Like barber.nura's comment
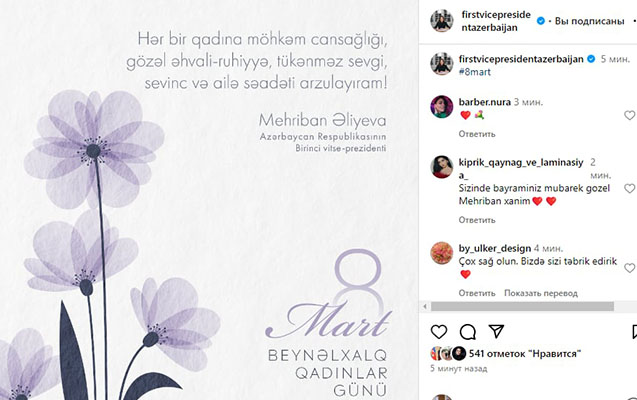 pyautogui.click(x=629, y=115)
